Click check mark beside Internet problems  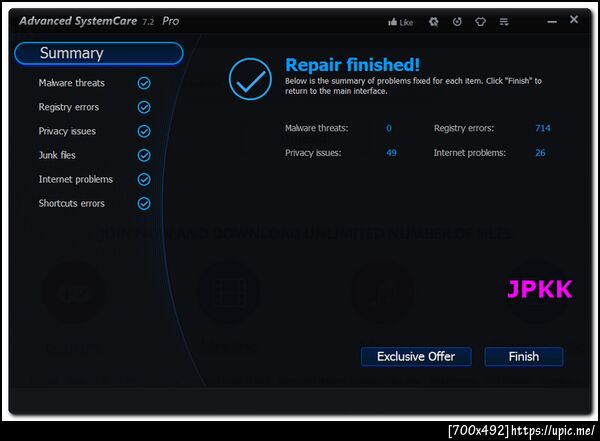[x=144, y=179]
